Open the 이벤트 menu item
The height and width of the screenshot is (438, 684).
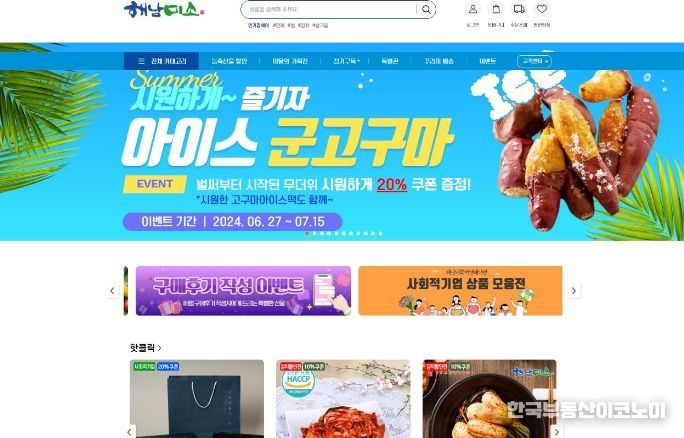point(487,61)
